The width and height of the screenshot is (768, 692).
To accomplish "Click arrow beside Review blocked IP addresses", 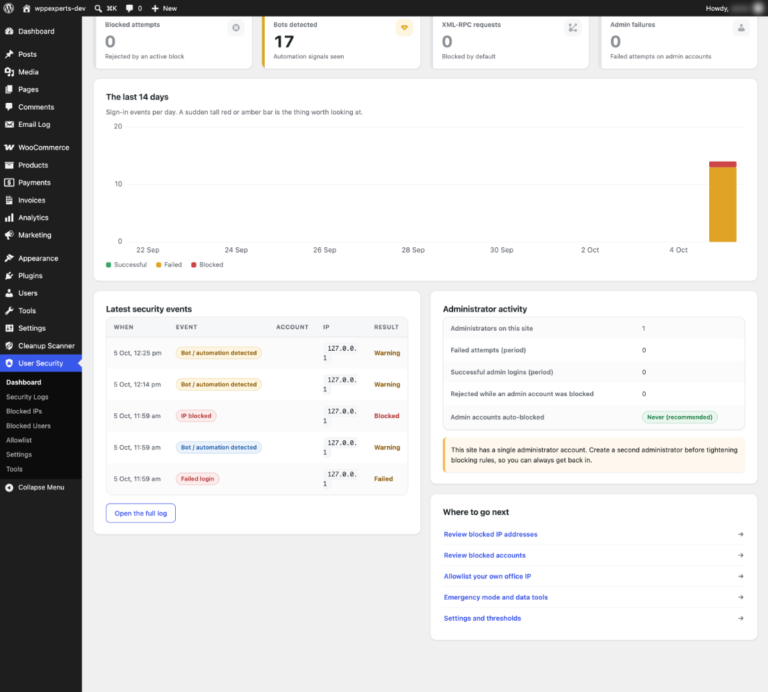I will [741, 534].
